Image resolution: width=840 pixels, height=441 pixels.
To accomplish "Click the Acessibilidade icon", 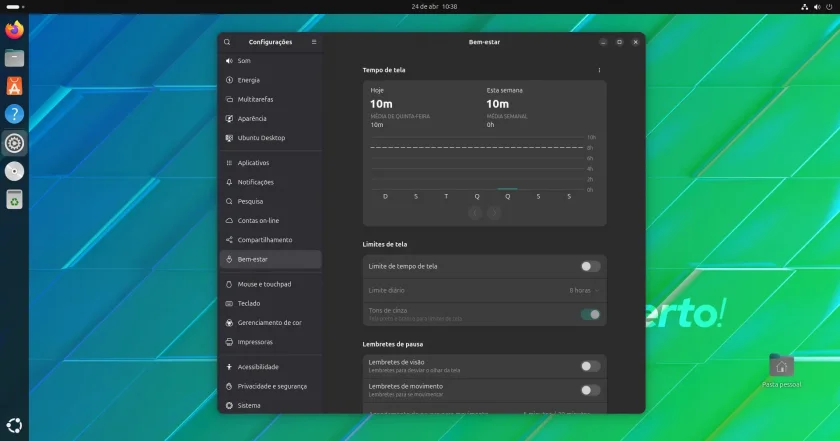I will (x=229, y=367).
